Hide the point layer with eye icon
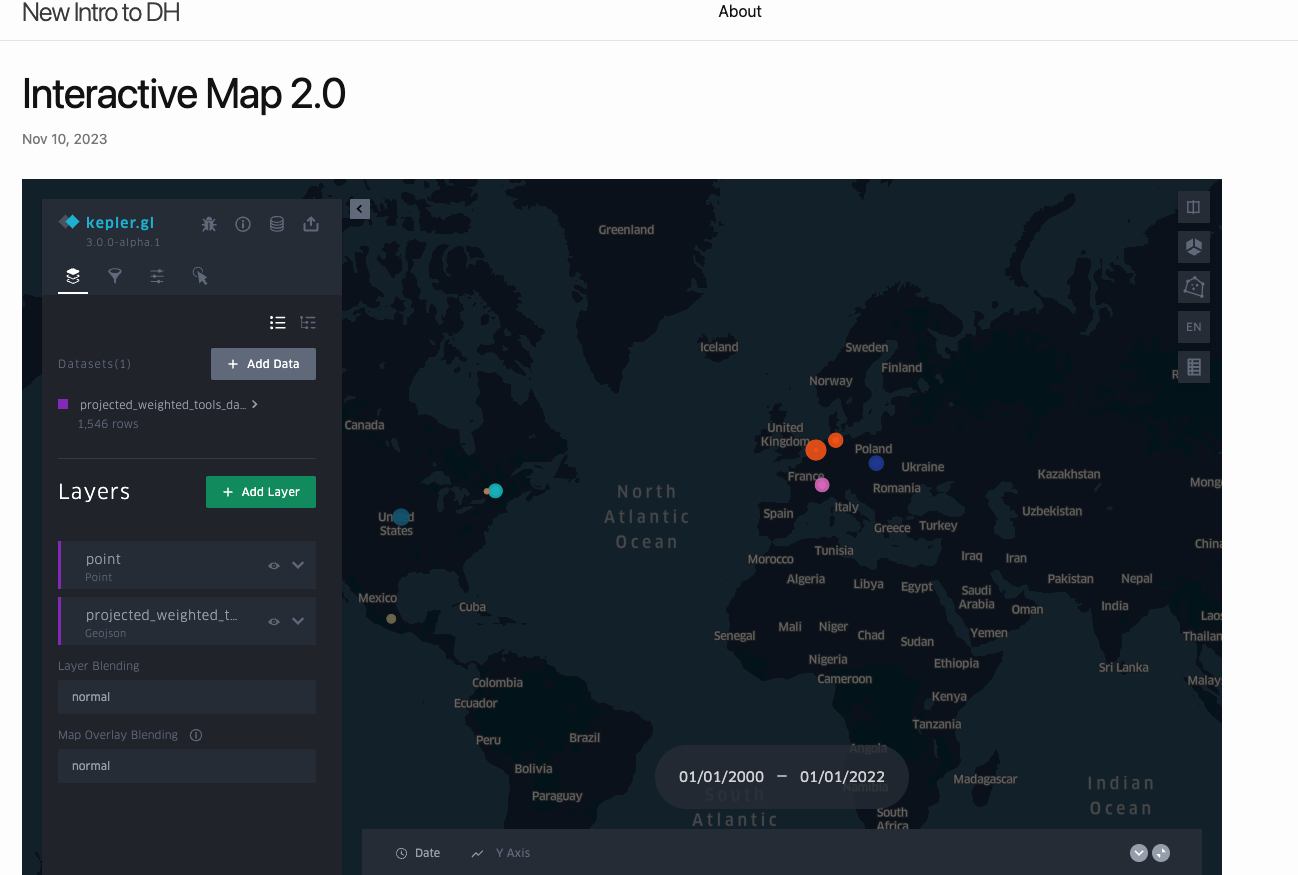The width and height of the screenshot is (1298, 875). (x=274, y=565)
